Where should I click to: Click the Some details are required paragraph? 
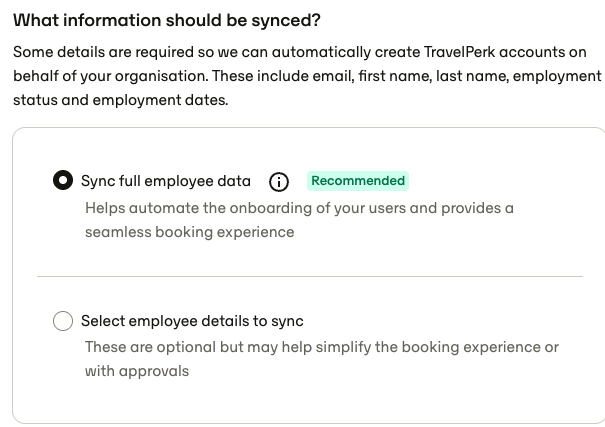(308, 76)
